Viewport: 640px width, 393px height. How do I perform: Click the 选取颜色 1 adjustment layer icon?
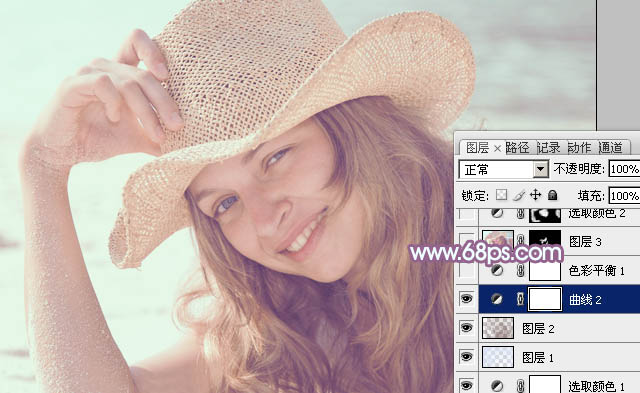497,385
